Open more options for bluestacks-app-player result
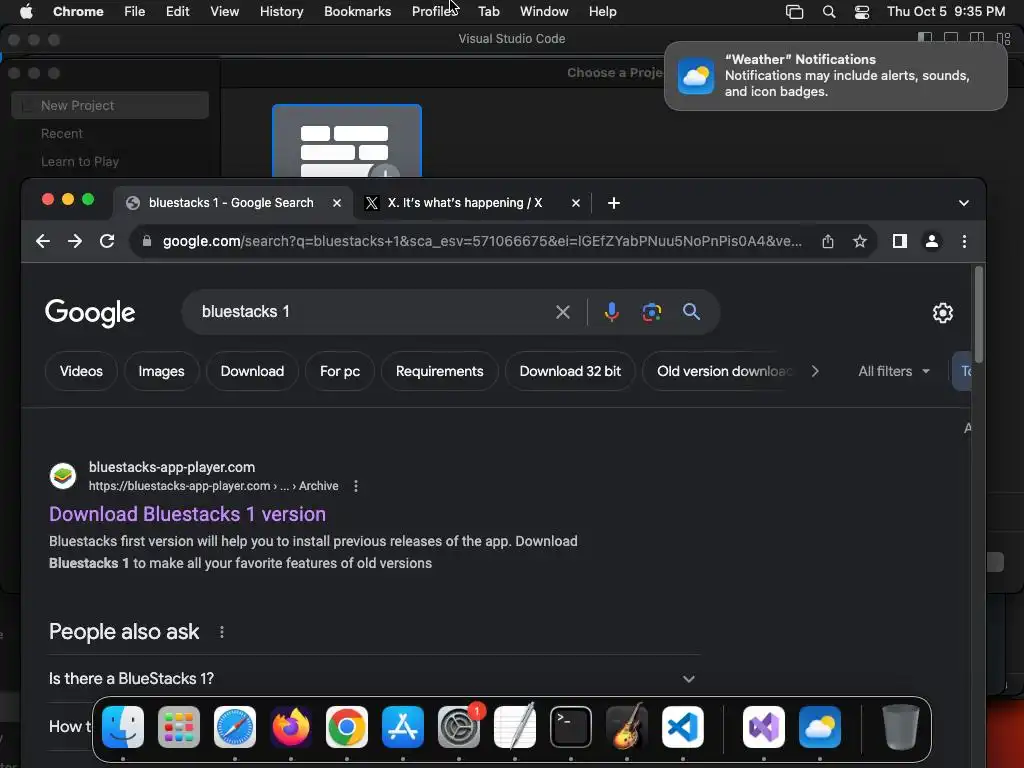1024x768 pixels. pyautogui.click(x=355, y=486)
